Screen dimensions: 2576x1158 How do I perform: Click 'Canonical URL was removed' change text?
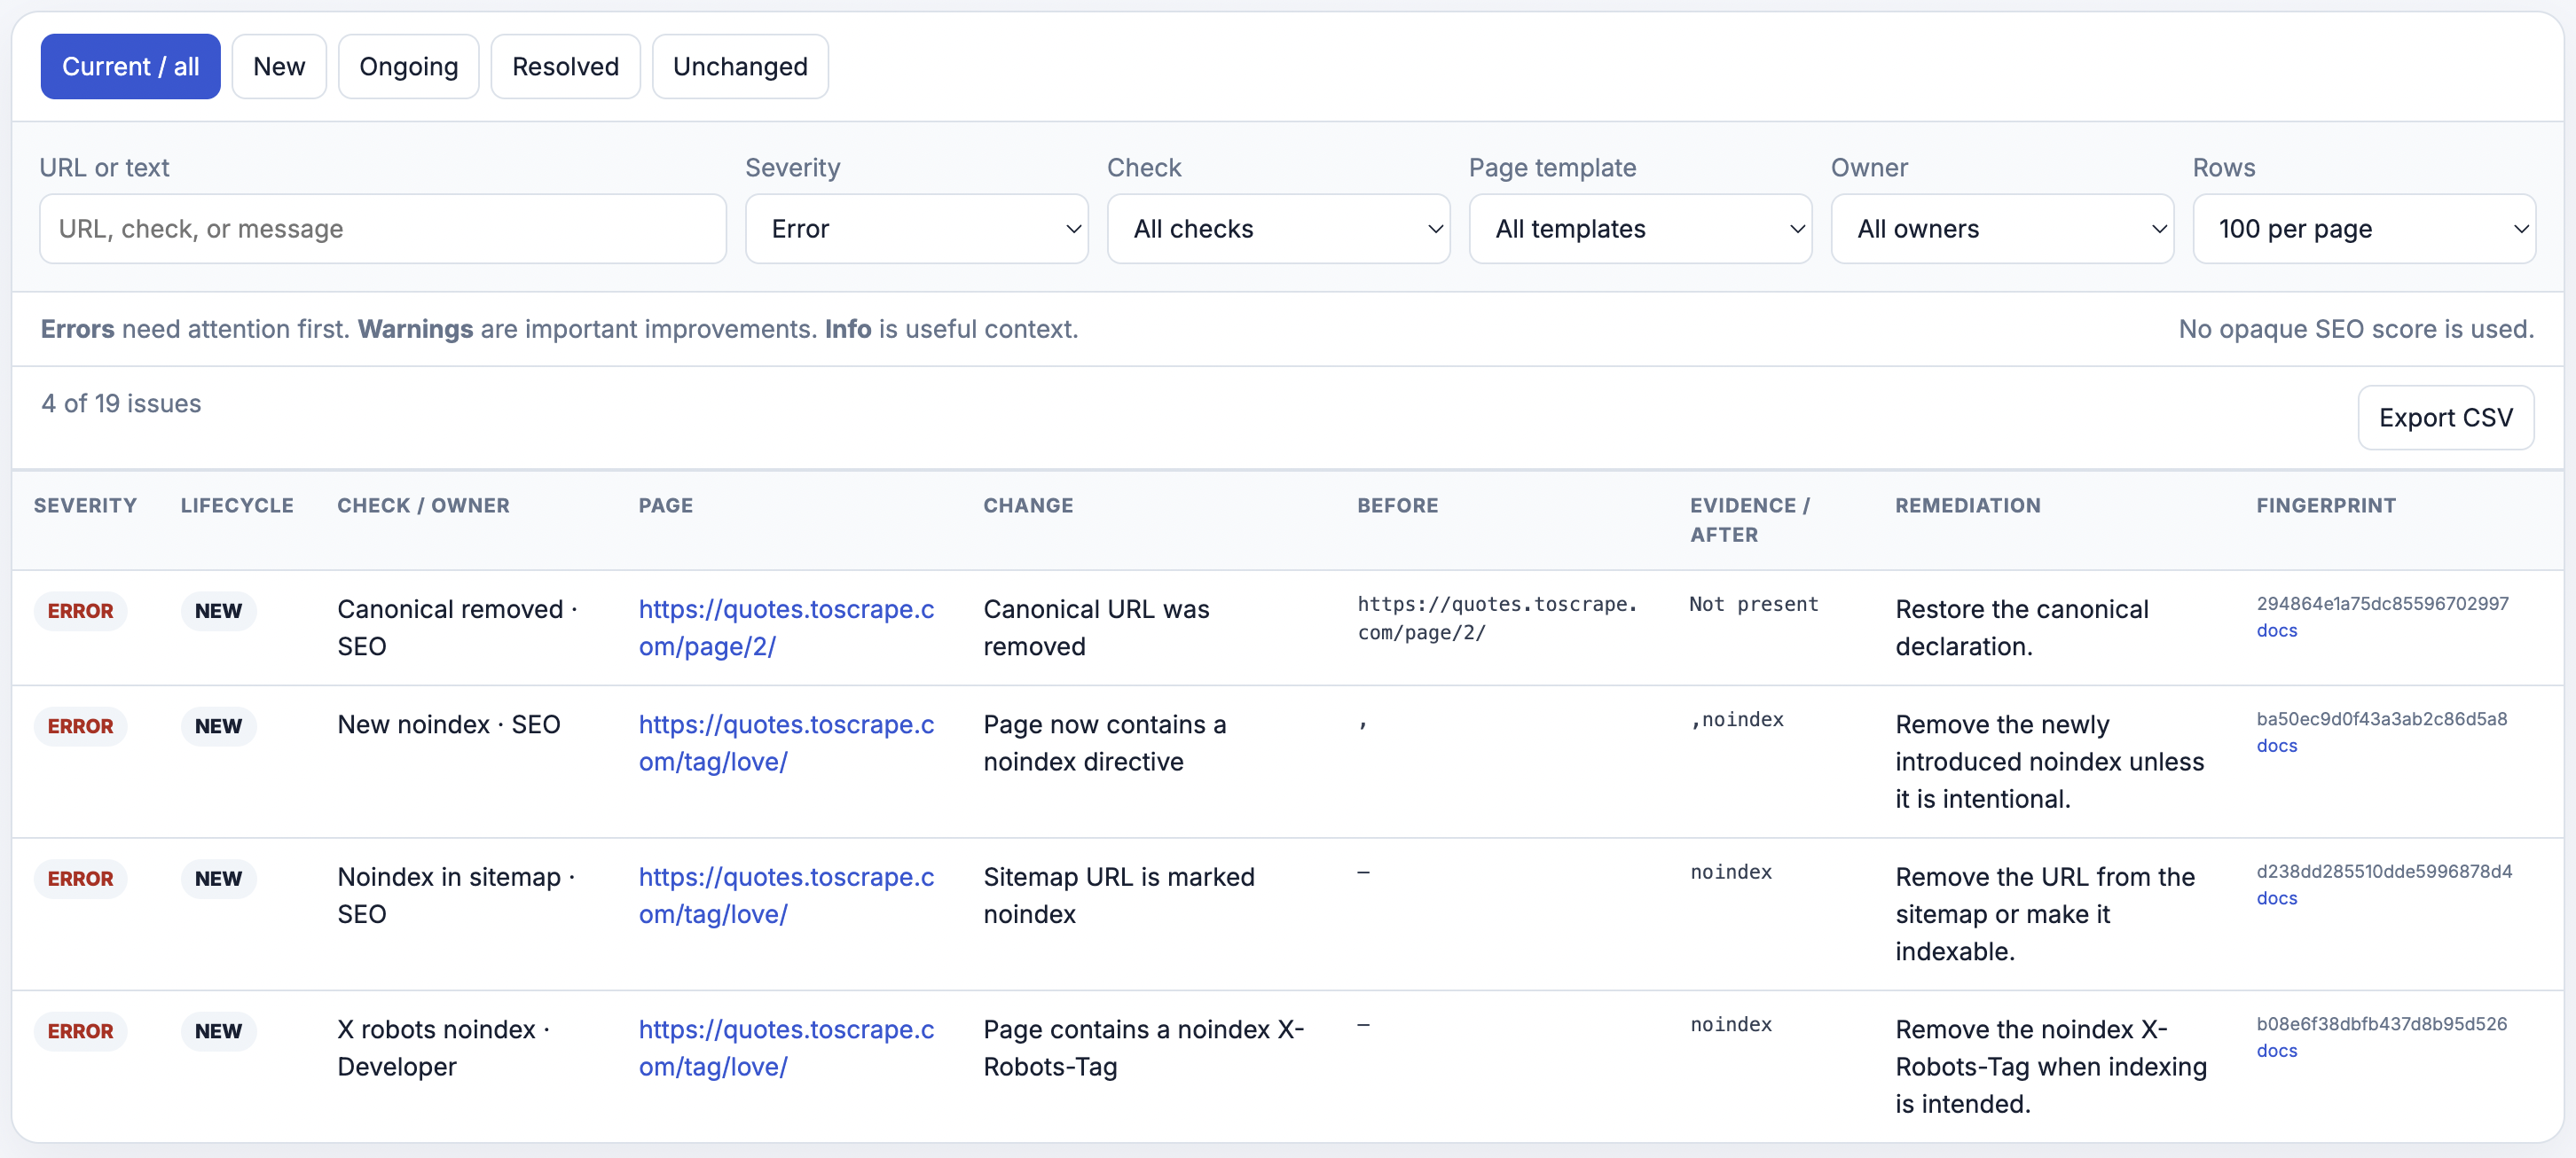(x=1096, y=628)
